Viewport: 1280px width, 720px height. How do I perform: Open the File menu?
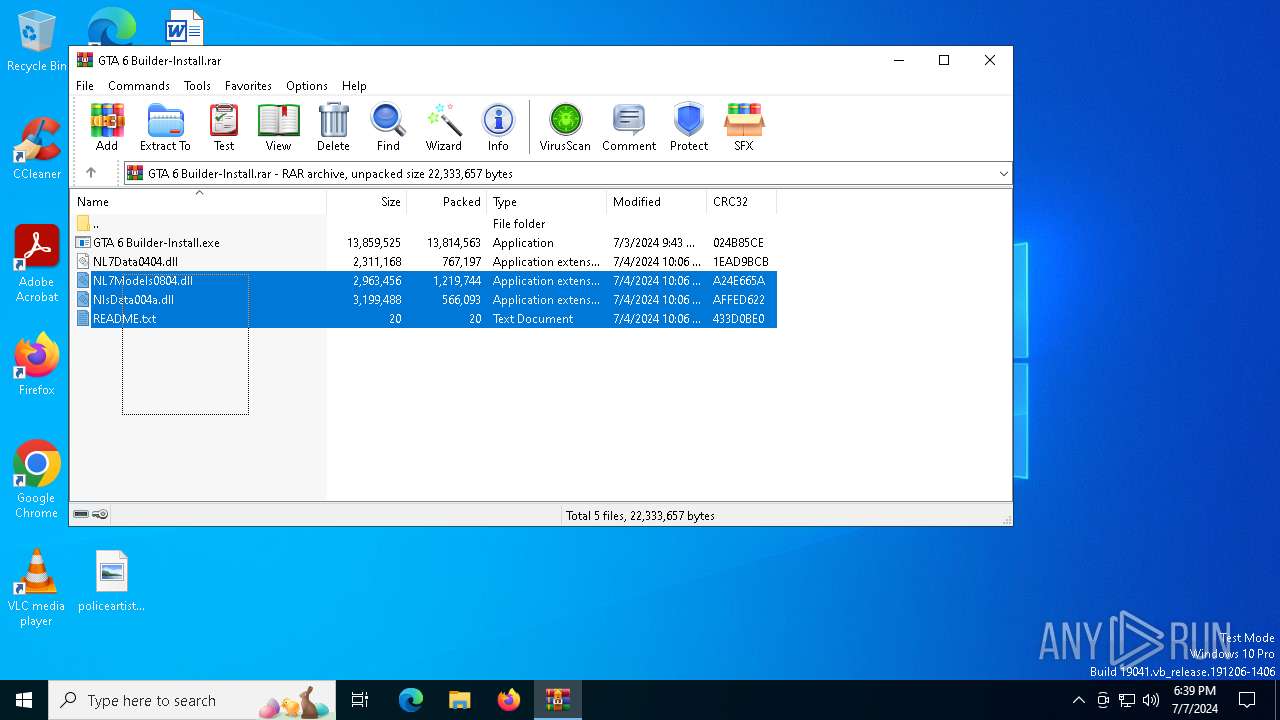pyautogui.click(x=85, y=86)
